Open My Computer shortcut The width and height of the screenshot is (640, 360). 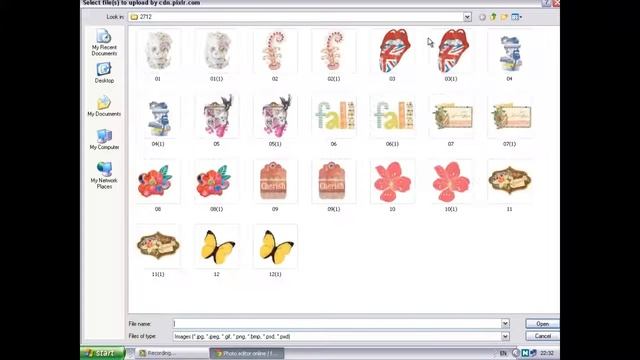[104, 139]
